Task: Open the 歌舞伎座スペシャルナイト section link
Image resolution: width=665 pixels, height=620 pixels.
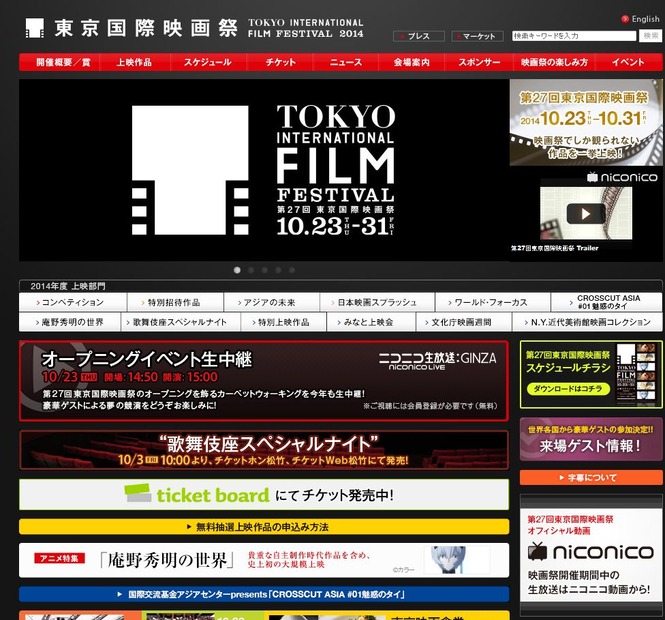Action: 181,322
